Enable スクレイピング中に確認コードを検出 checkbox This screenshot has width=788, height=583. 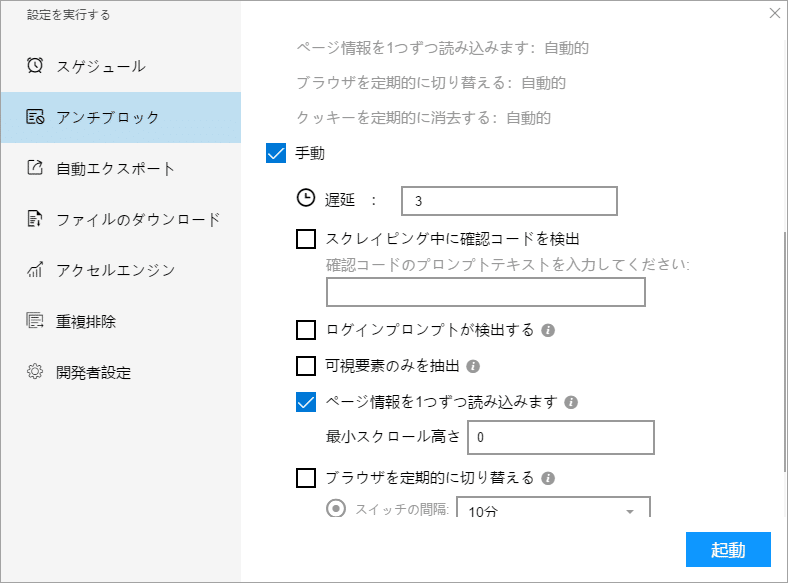306,239
